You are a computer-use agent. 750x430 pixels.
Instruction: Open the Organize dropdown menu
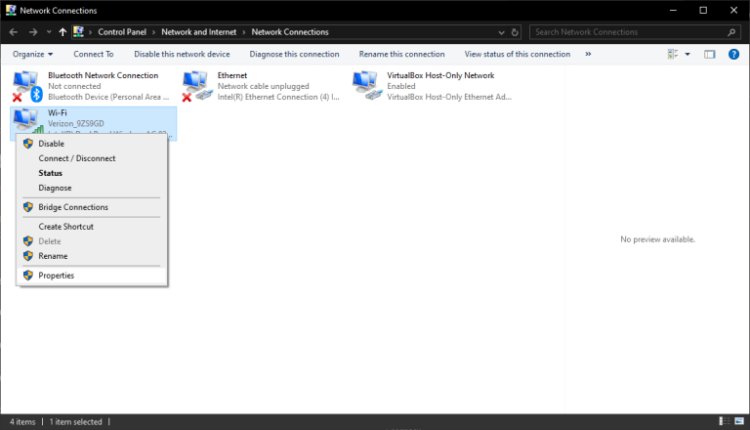[x=33, y=54]
